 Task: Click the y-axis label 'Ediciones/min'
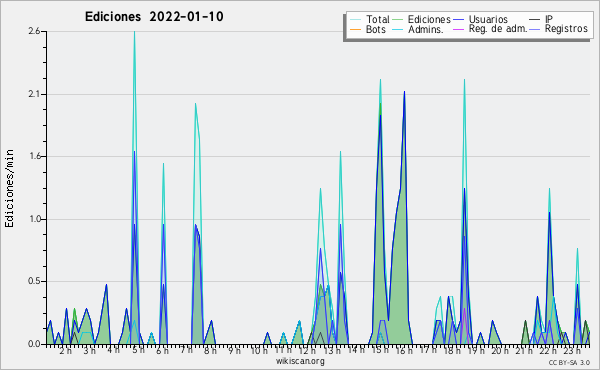coord(9,188)
